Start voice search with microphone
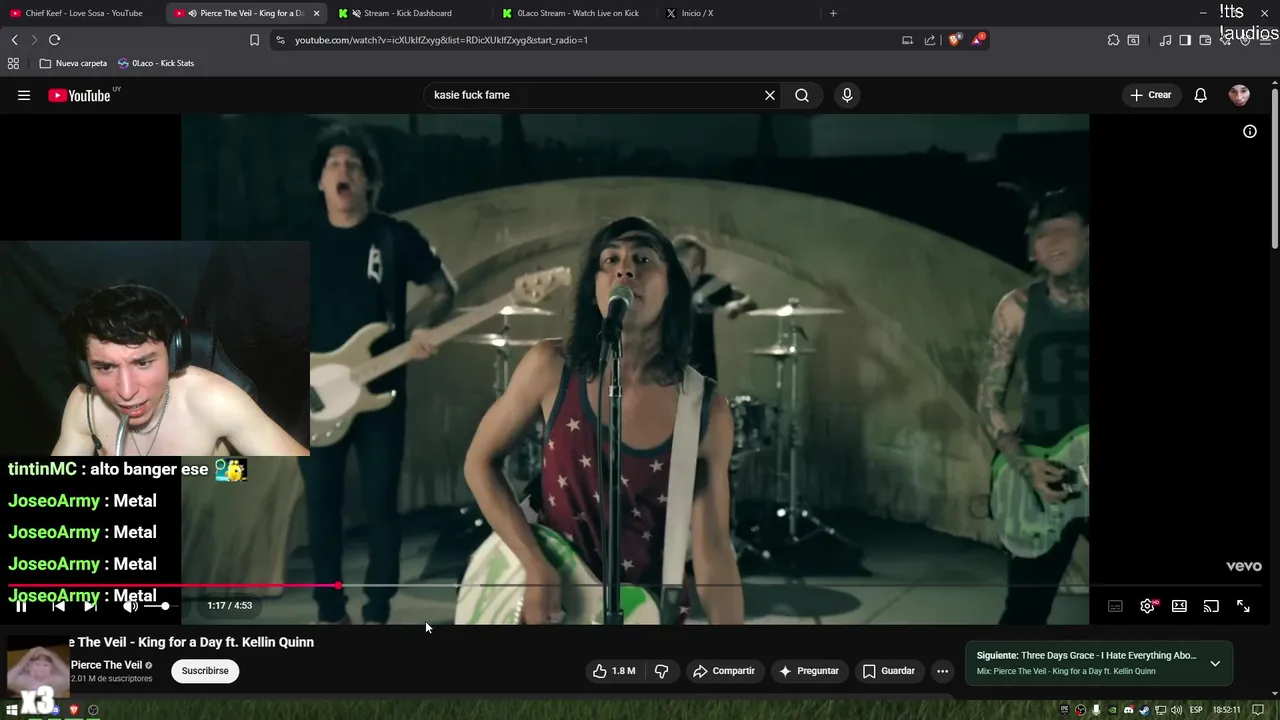The width and height of the screenshot is (1280, 720). [x=847, y=95]
